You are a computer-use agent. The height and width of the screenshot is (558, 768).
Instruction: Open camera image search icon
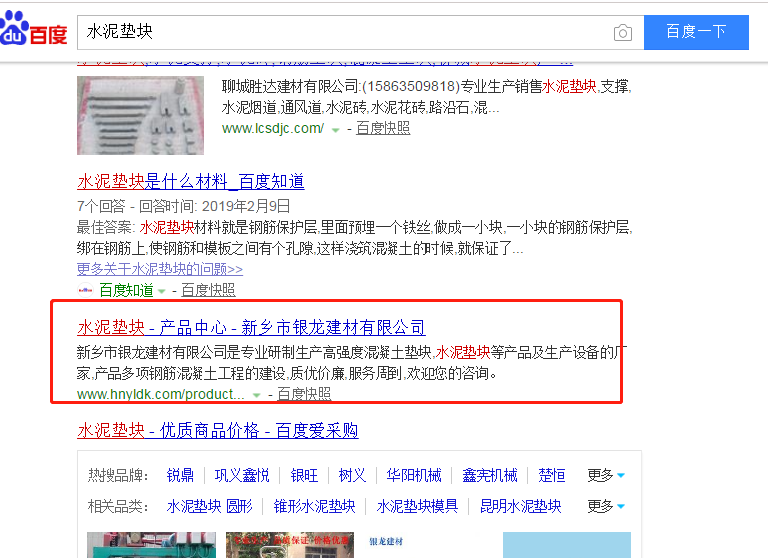[x=623, y=33]
